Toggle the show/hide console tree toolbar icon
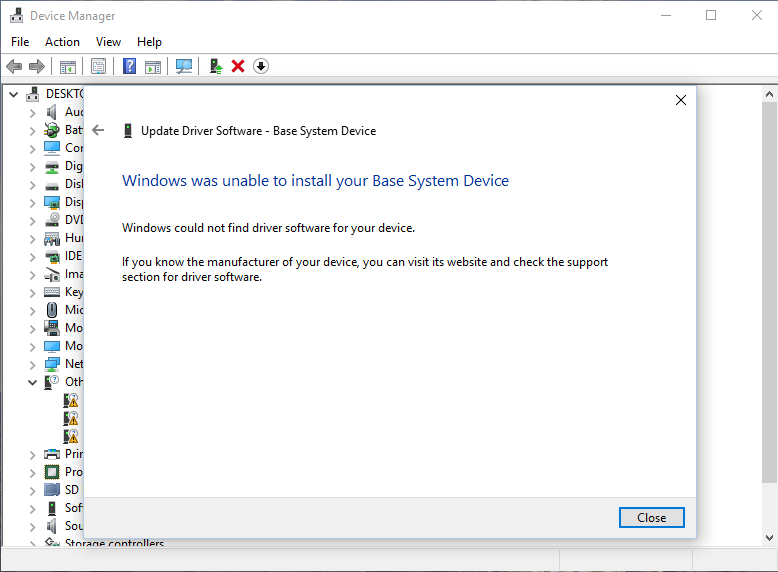 (67, 66)
